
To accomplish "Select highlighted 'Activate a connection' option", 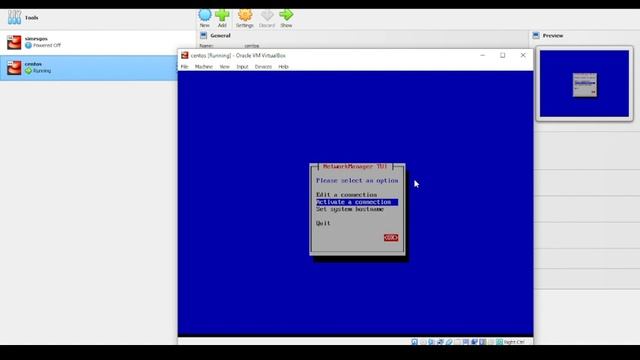I will click(x=357, y=202).
